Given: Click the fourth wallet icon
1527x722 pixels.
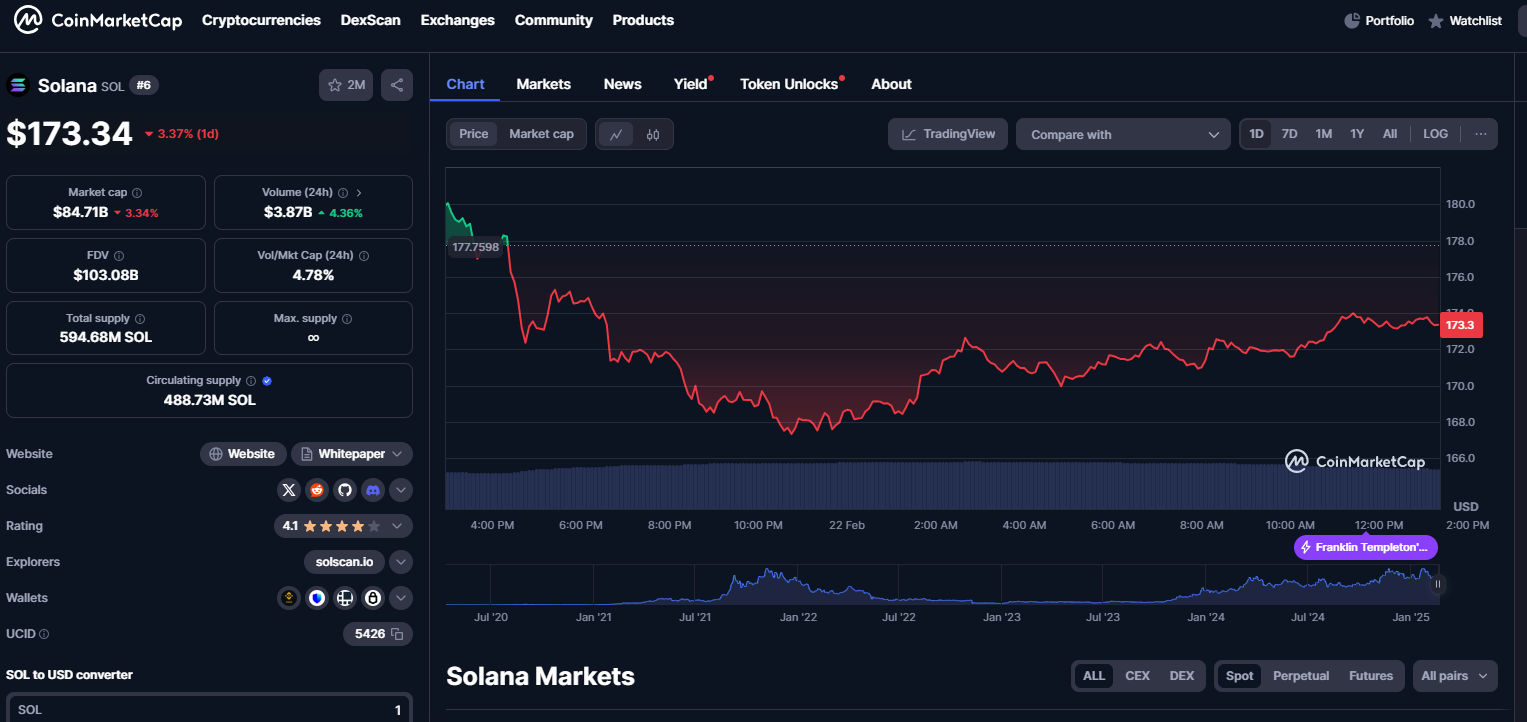Looking at the screenshot, I should [x=373, y=598].
